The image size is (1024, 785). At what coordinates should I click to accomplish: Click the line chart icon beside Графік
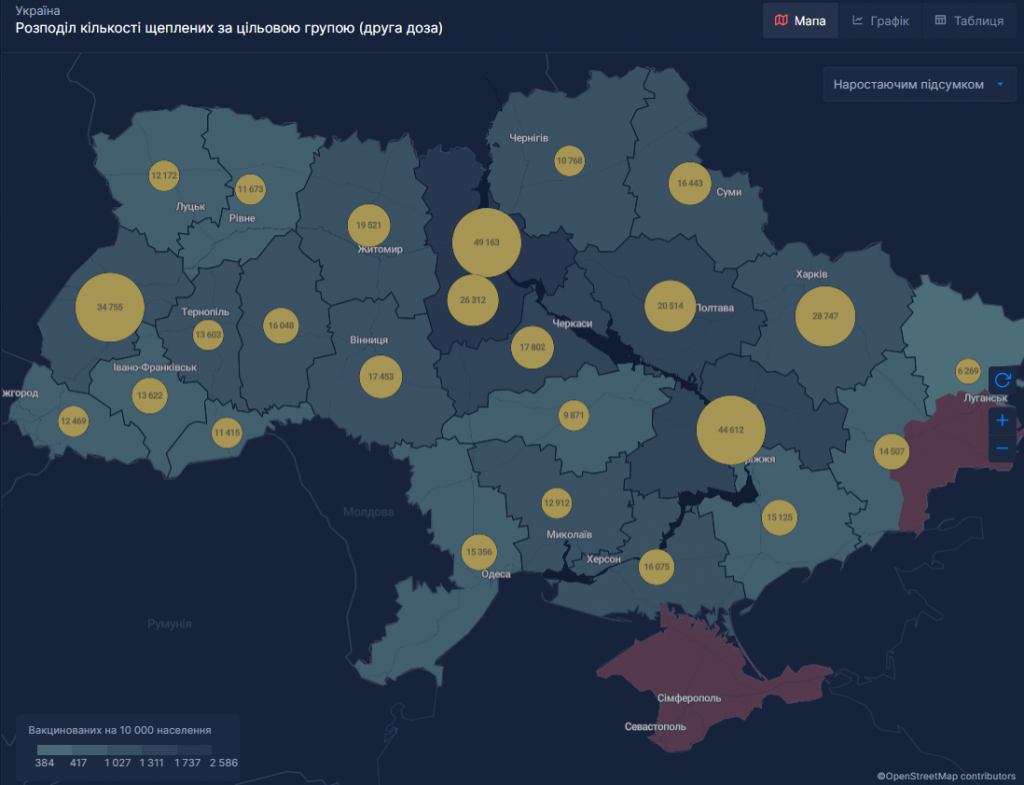pos(858,21)
